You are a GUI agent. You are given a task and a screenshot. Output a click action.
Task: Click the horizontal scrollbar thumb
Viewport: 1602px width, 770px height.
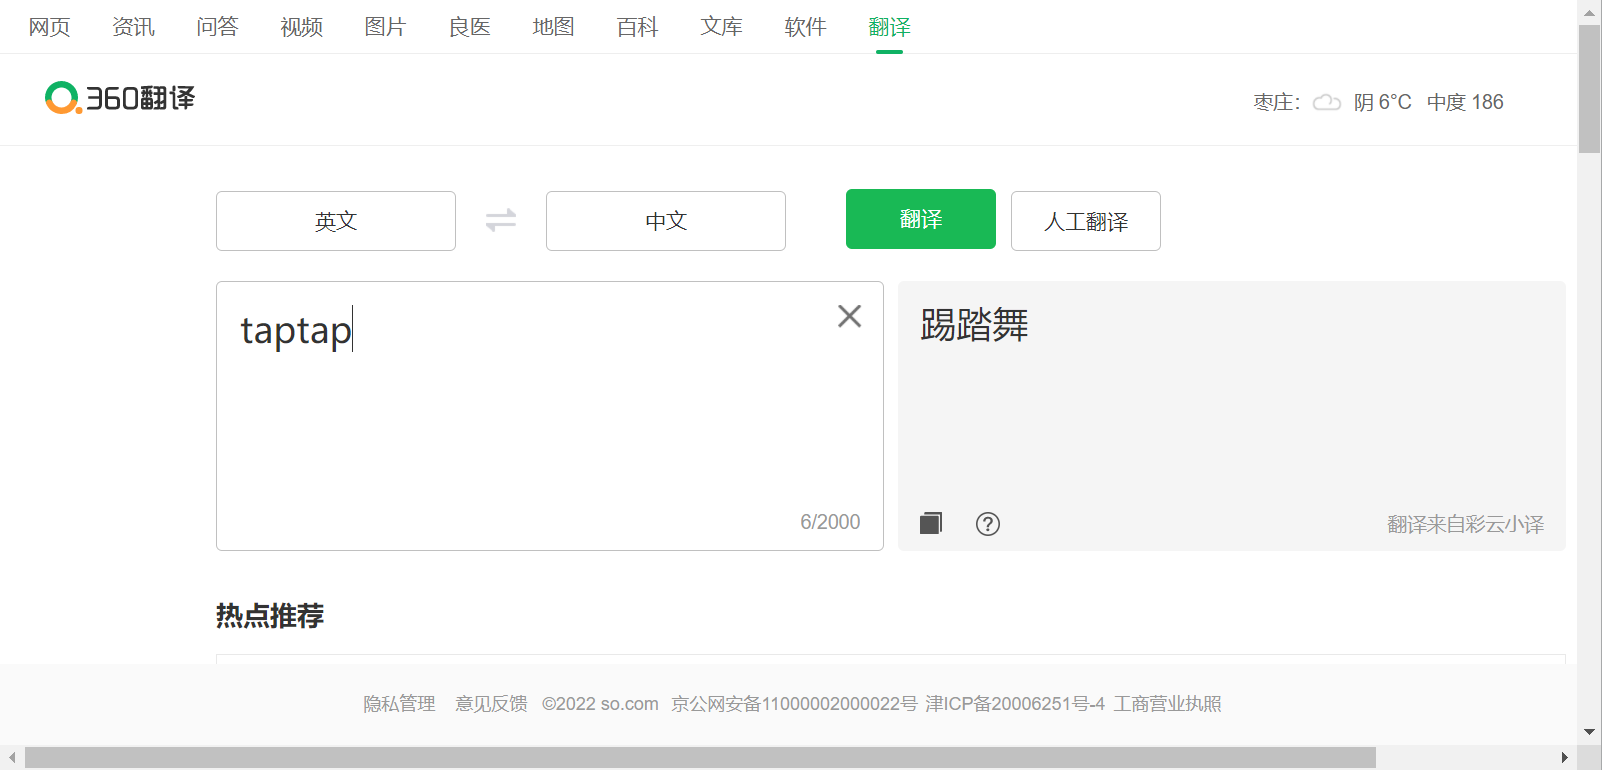(700, 758)
